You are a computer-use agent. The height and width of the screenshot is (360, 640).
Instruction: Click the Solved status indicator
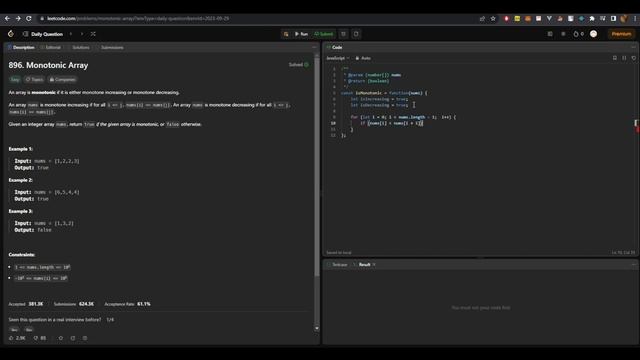[299, 64]
